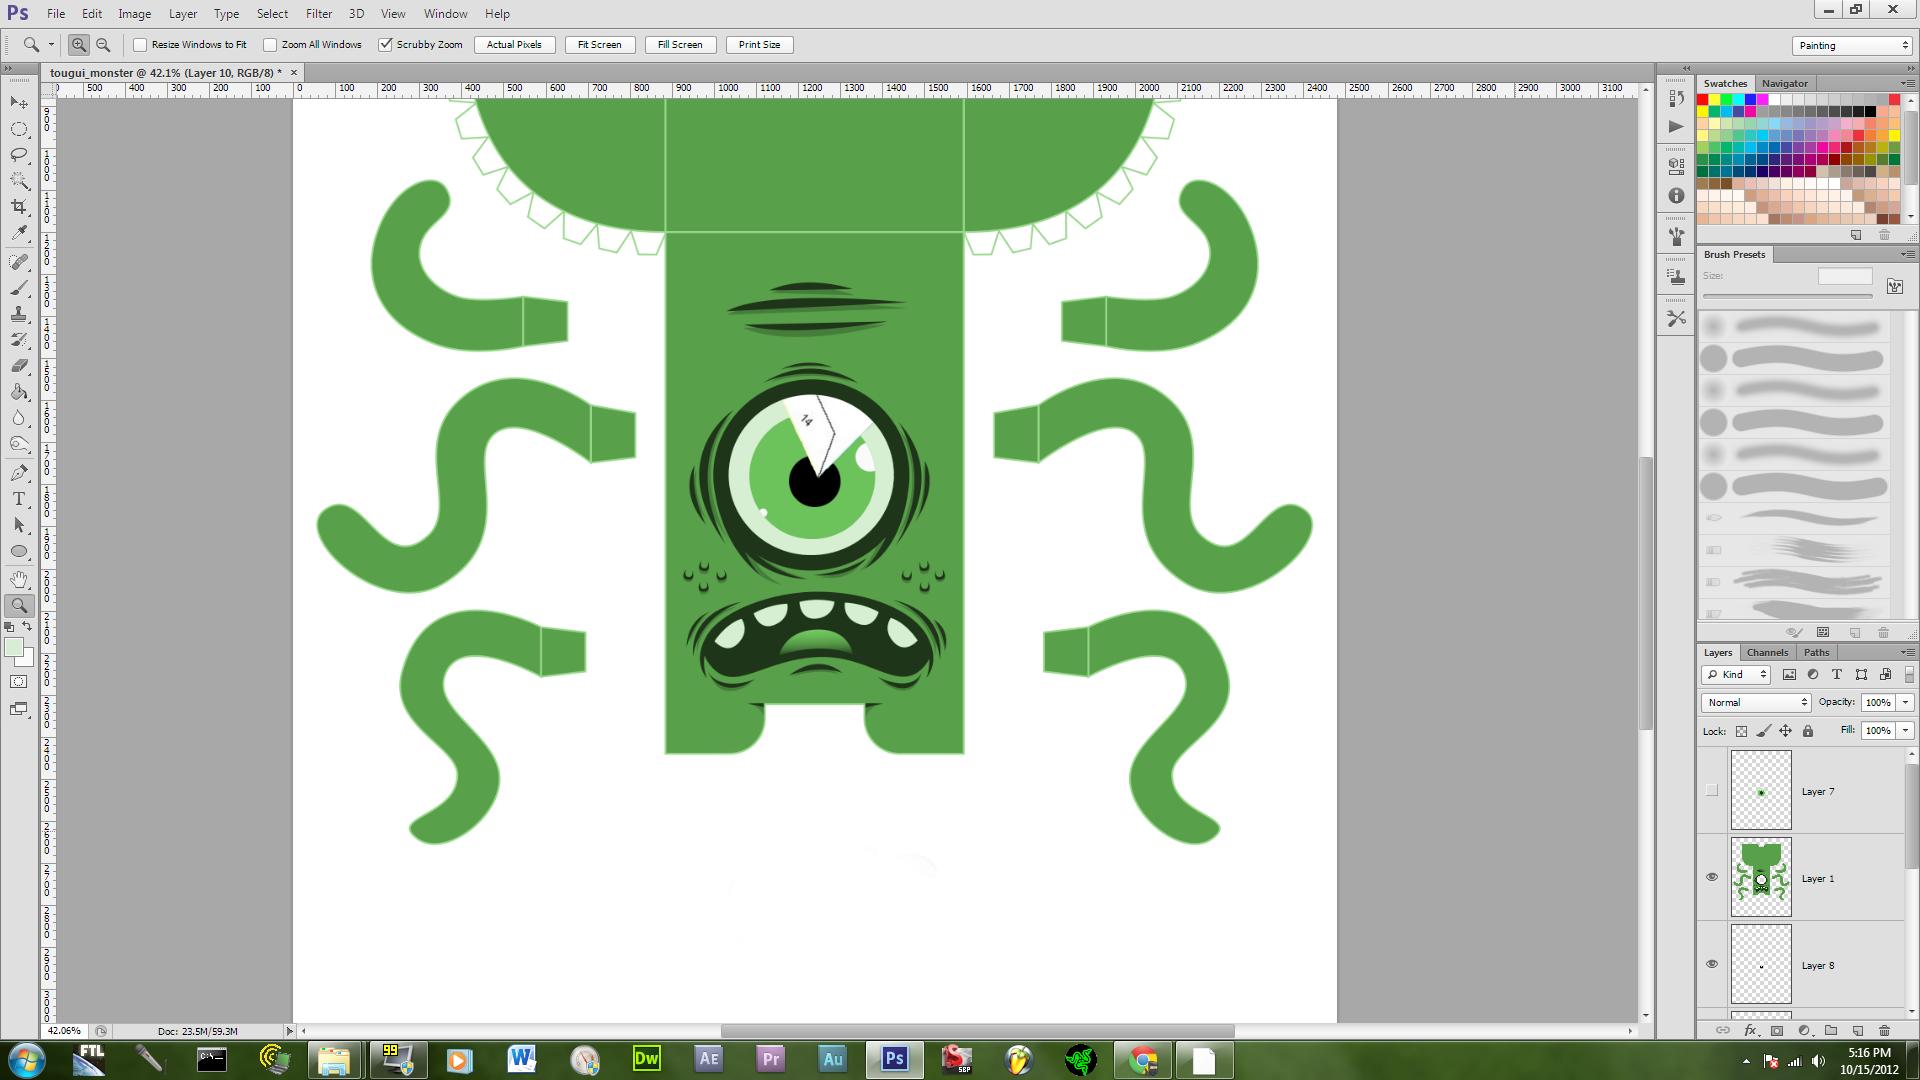Select the Elliptical Marquee tool

coord(19,129)
